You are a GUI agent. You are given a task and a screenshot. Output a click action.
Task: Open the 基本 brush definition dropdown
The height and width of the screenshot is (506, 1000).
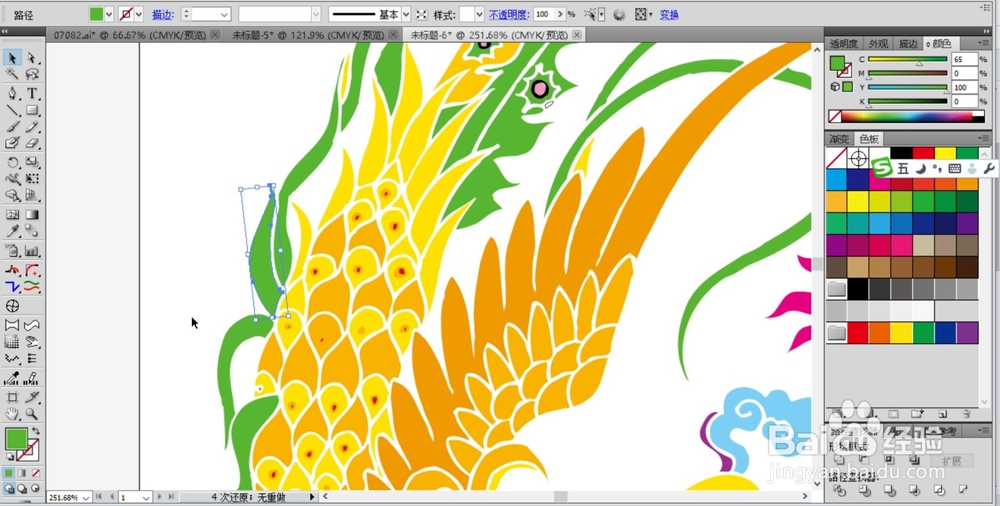pos(406,14)
